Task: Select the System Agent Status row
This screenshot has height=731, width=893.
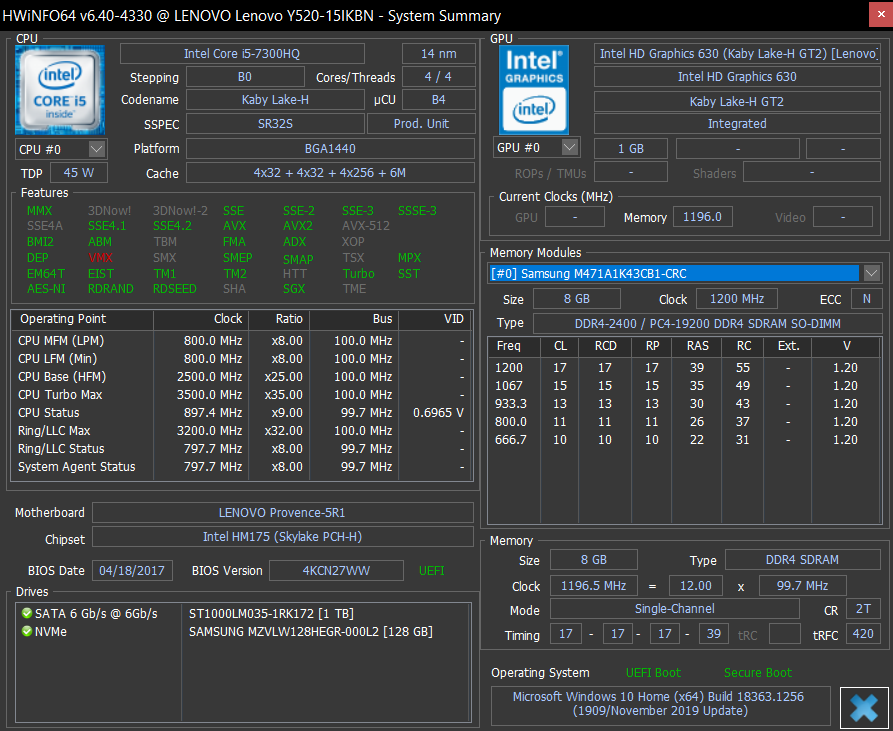Action: click(x=242, y=467)
